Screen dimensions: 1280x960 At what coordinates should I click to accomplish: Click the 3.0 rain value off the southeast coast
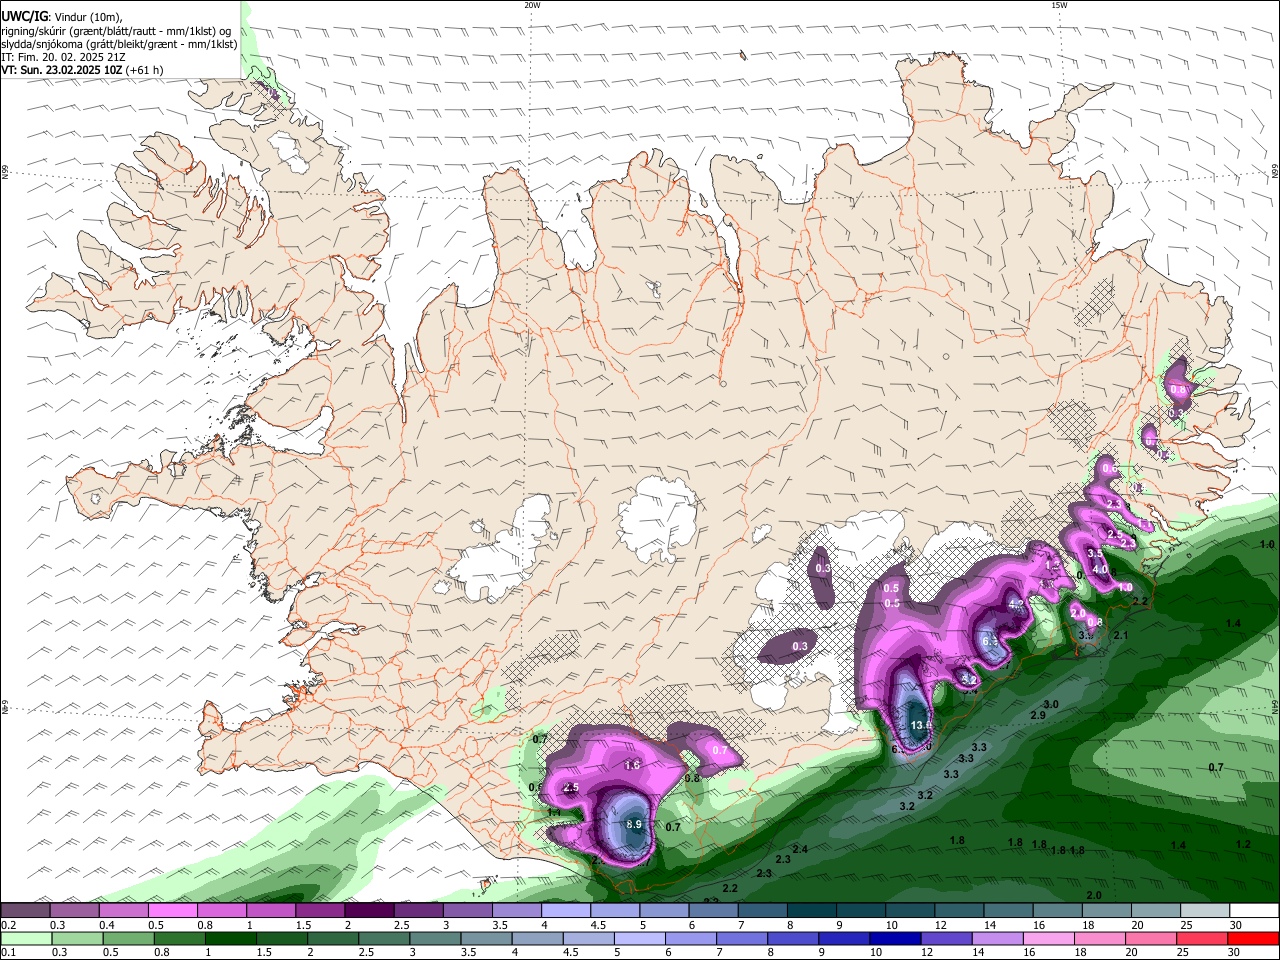[1051, 705]
